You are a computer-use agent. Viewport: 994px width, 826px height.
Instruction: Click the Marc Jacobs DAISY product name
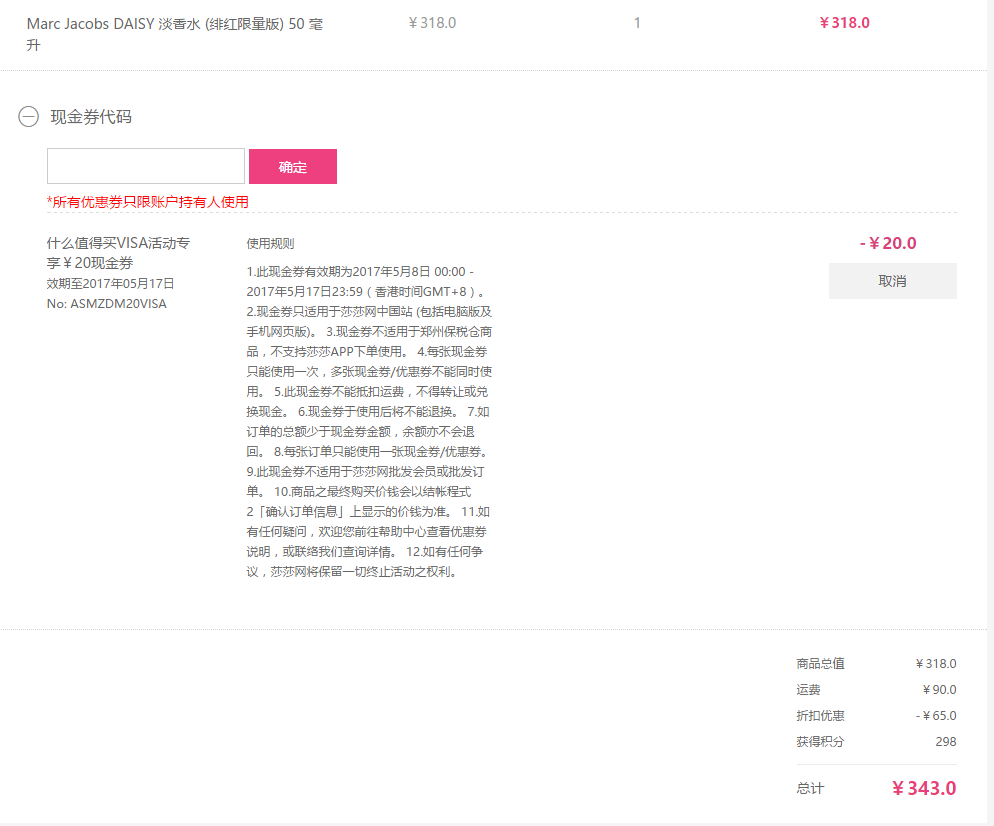175,34
